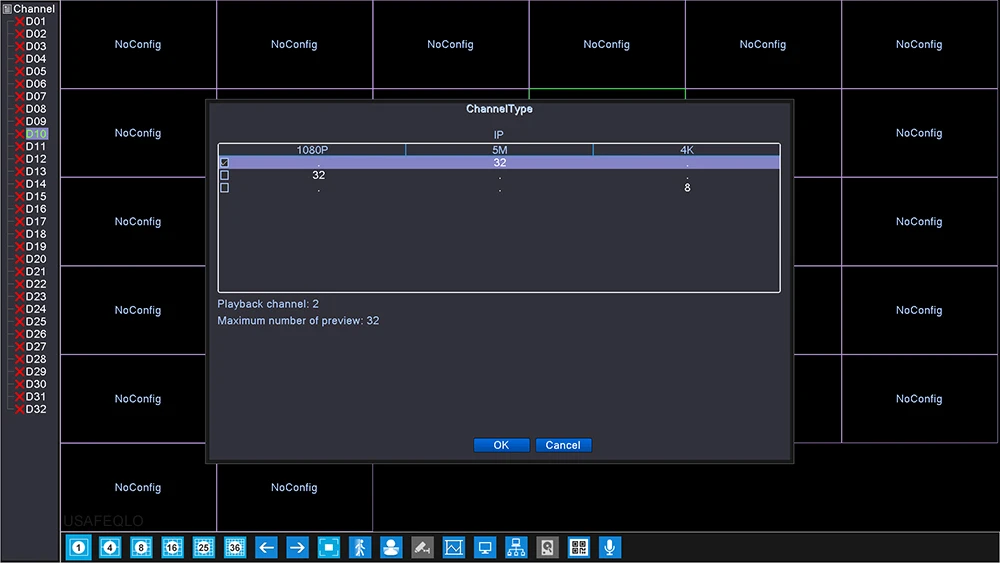Toggle full screen view icon
This screenshot has height=563, width=1000.
[x=328, y=547]
